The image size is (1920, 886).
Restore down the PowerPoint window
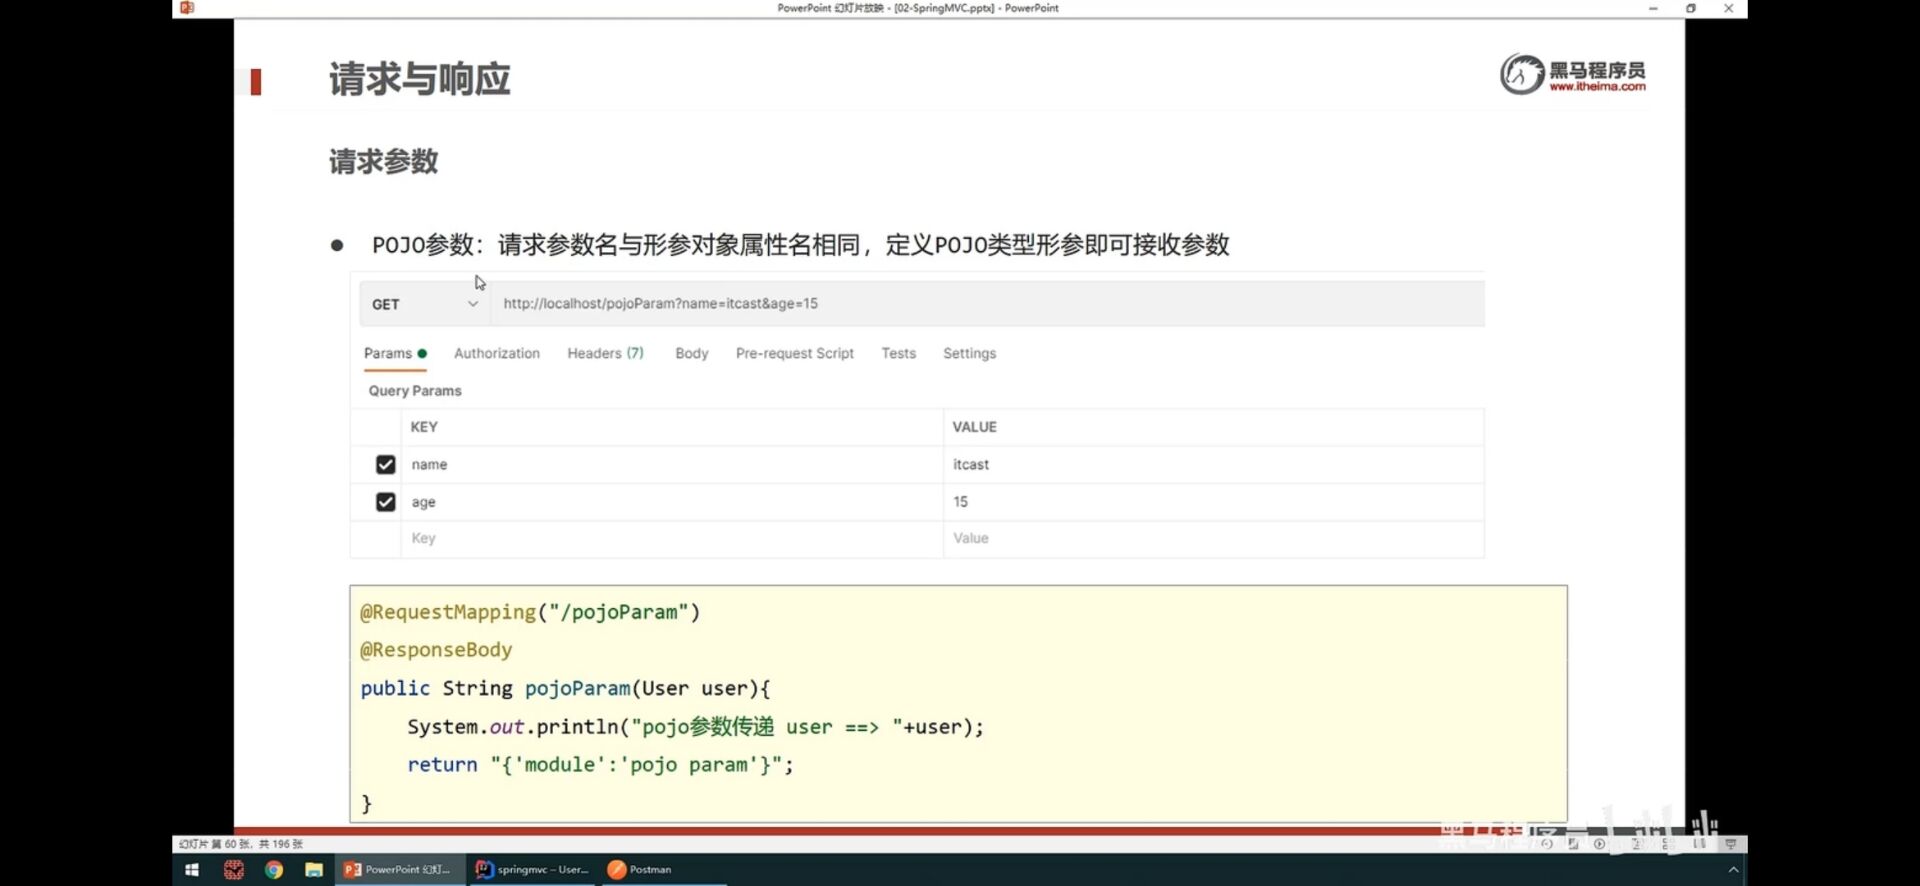[x=1691, y=8]
